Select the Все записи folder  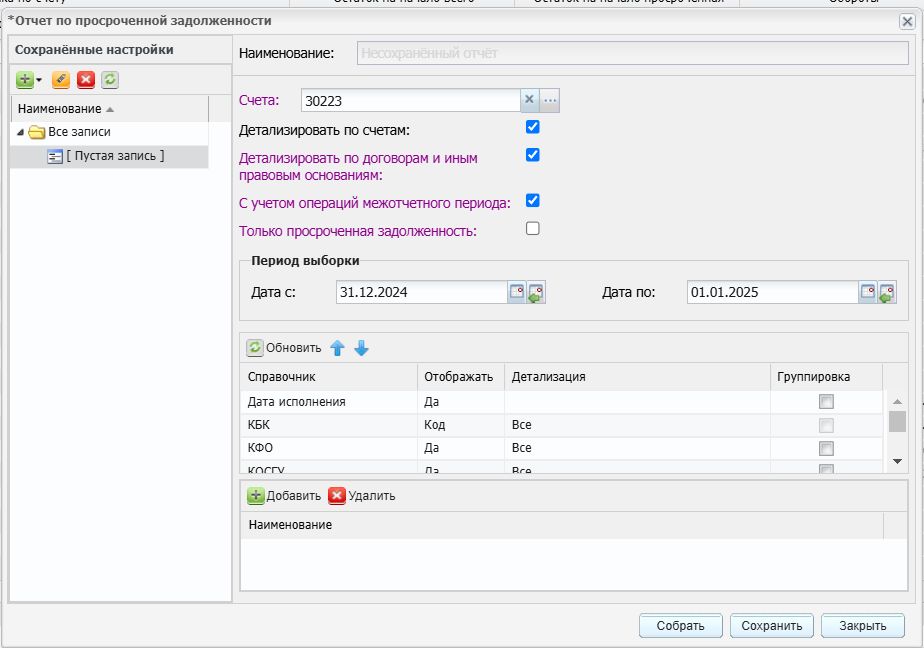click(x=79, y=132)
